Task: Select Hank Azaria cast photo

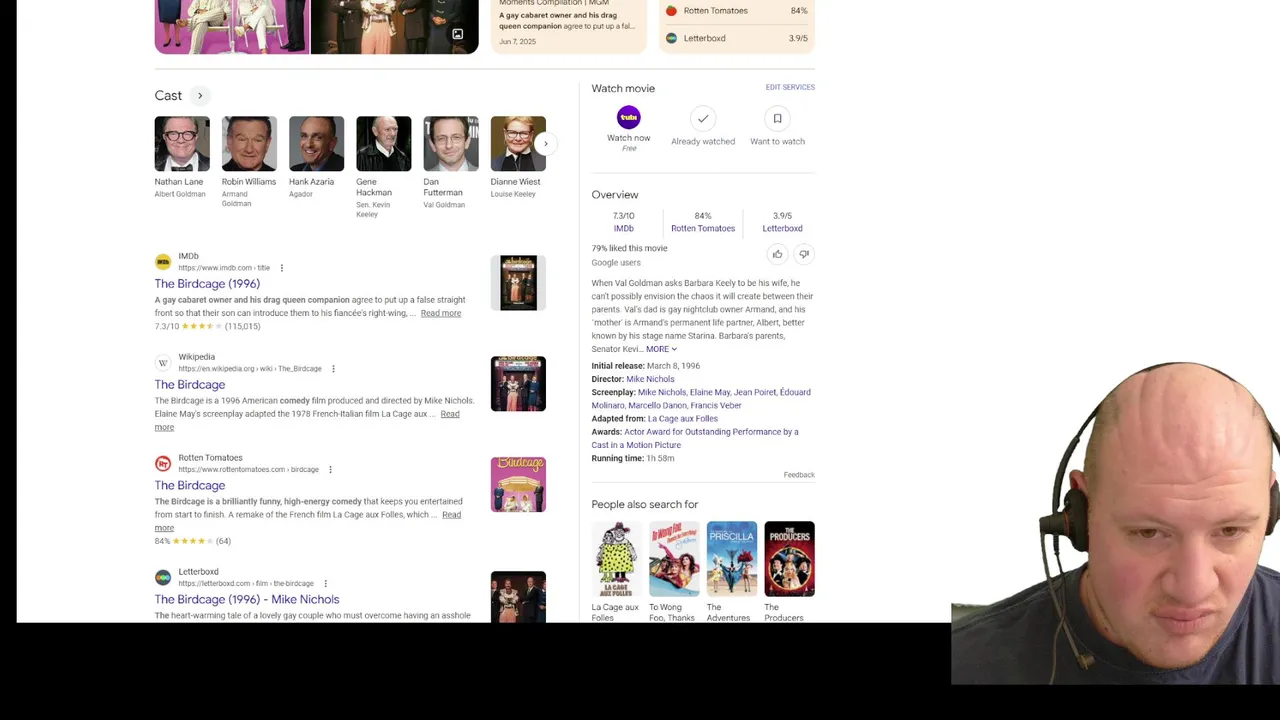Action: tap(316, 144)
